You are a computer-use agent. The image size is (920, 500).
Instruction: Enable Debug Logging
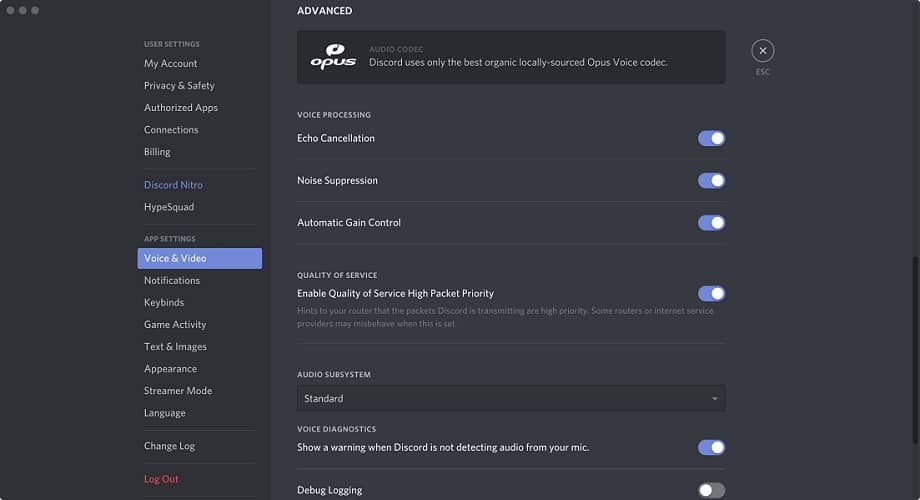tap(711, 490)
